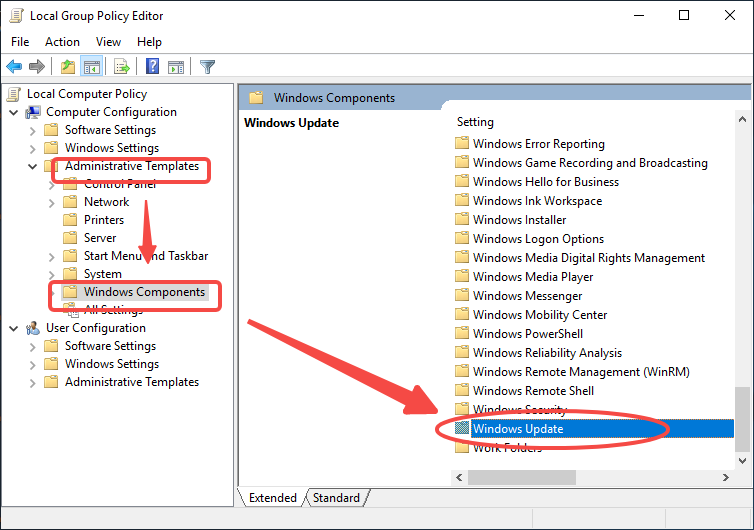Expand the Start Menu and Taskbar node
The width and height of the screenshot is (754, 530).
pos(51,257)
